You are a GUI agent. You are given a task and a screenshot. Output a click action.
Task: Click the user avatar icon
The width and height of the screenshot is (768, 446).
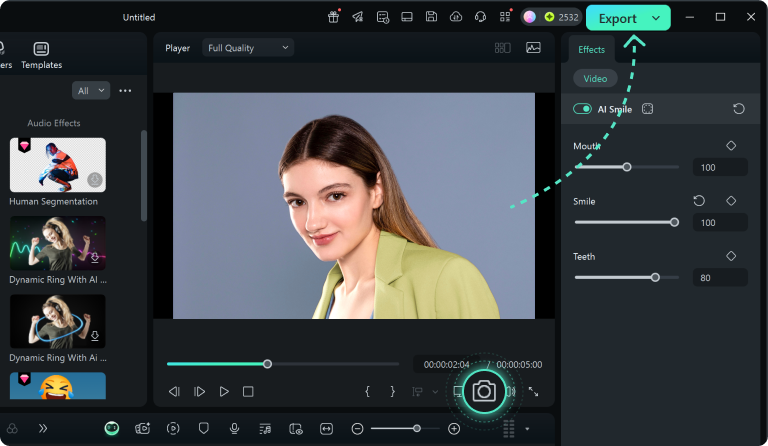click(x=529, y=17)
